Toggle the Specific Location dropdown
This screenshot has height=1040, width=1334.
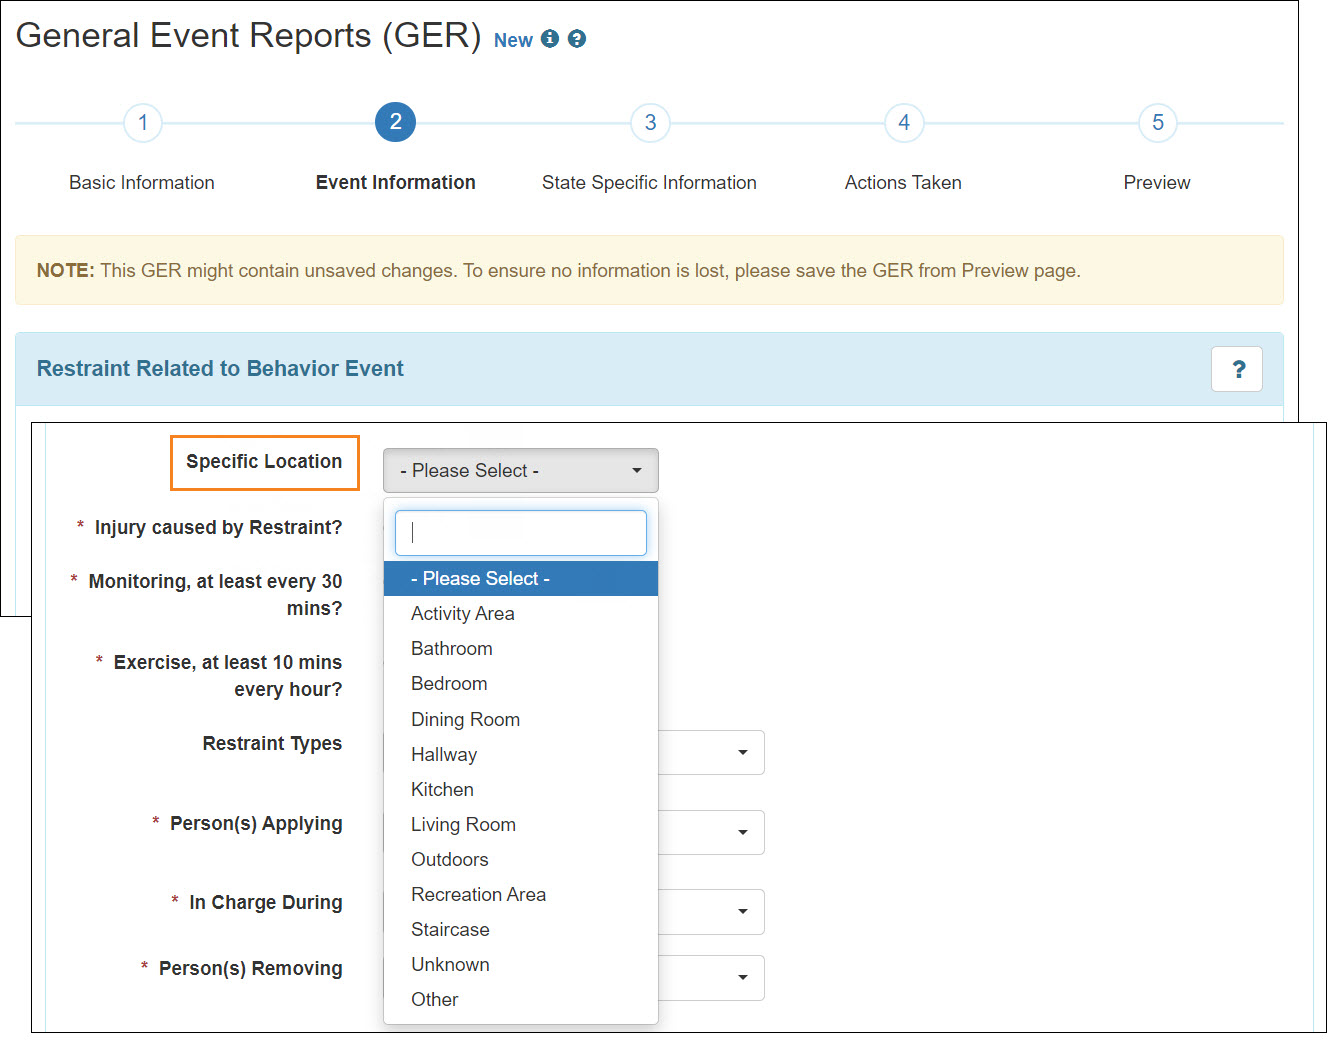point(521,470)
